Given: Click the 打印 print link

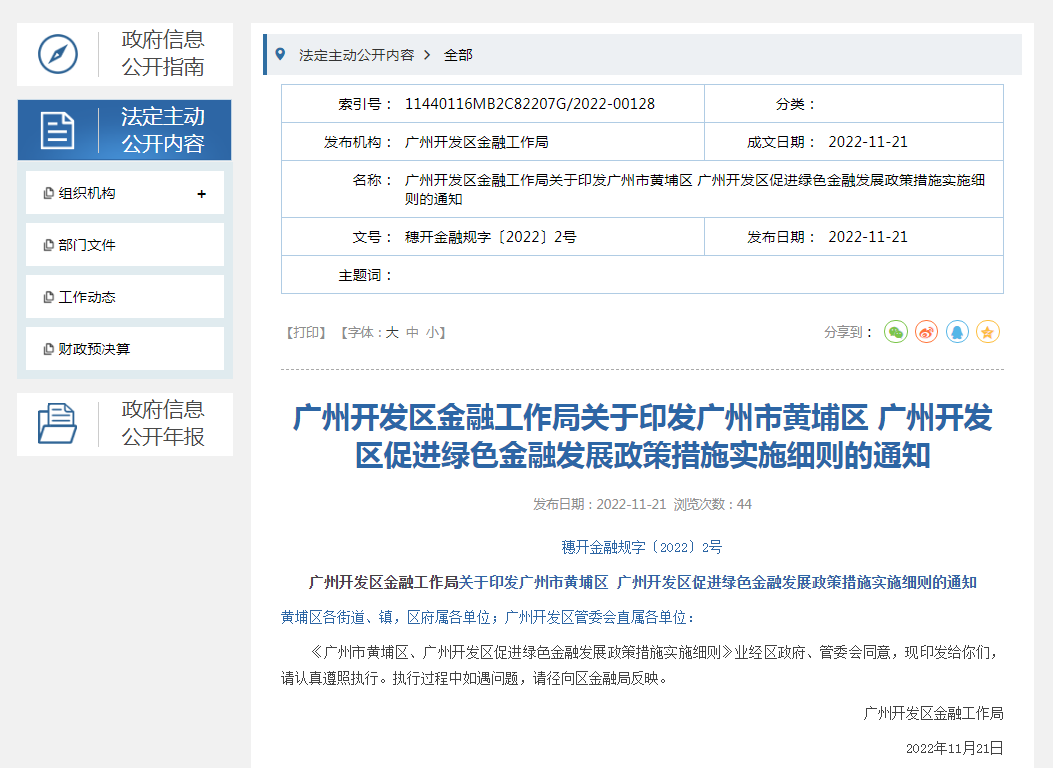Looking at the screenshot, I should click(307, 332).
